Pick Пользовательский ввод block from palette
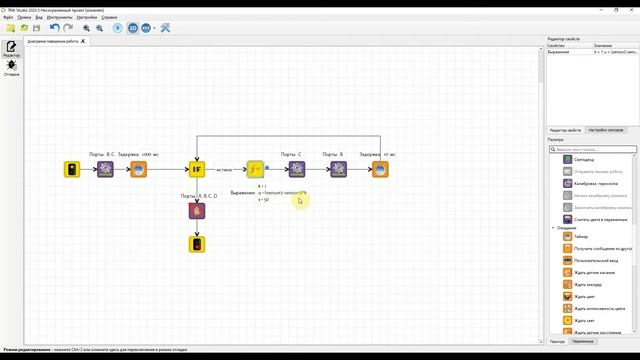 [591, 260]
